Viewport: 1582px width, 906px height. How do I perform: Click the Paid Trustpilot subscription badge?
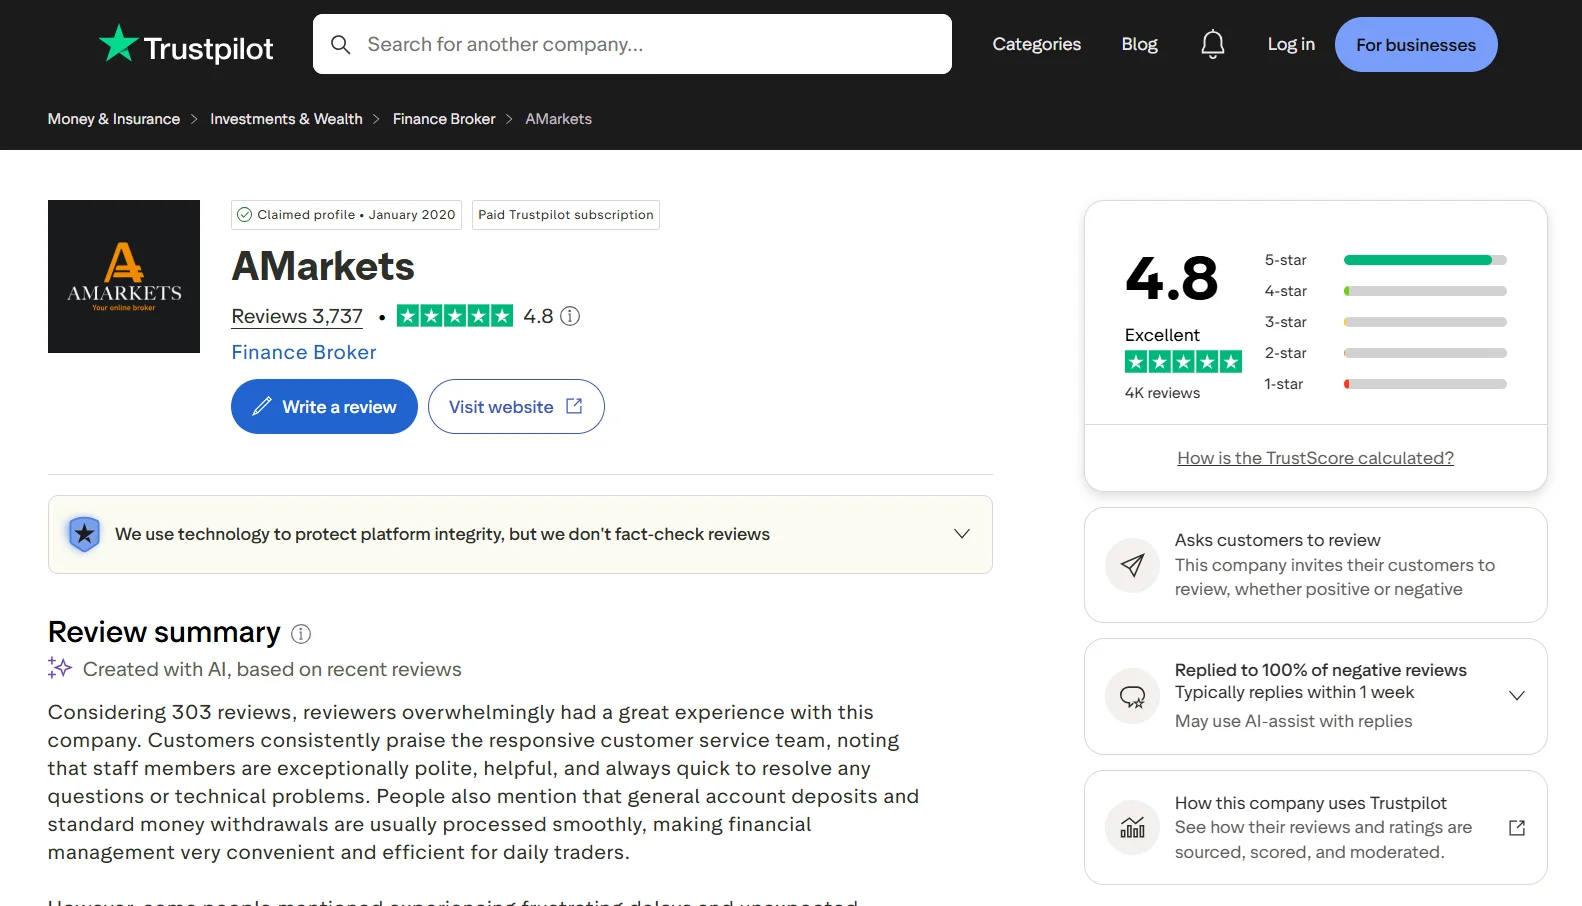tap(566, 215)
